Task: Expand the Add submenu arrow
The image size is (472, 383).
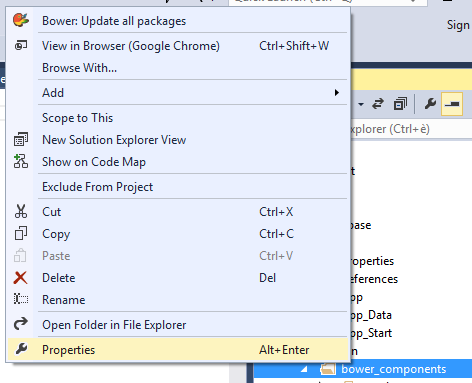Action: (x=337, y=92)
